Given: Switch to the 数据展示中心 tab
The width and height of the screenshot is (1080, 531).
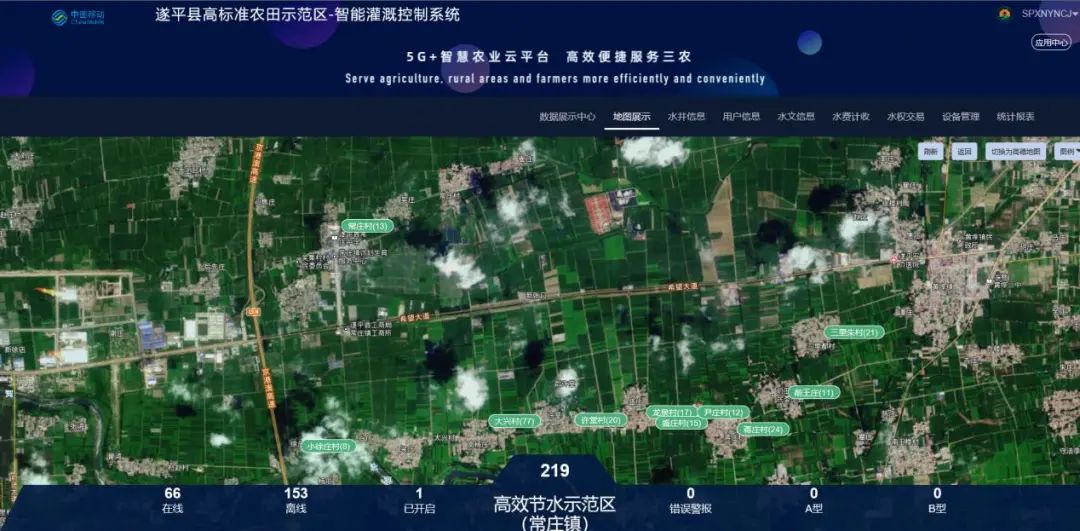Looking at the screenshot, I should 567,116.
